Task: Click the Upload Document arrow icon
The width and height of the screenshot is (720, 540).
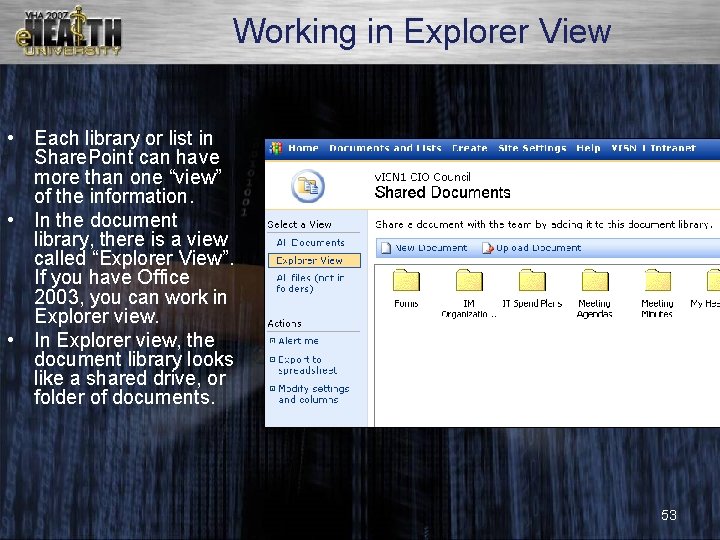Action: click(487, 248)
